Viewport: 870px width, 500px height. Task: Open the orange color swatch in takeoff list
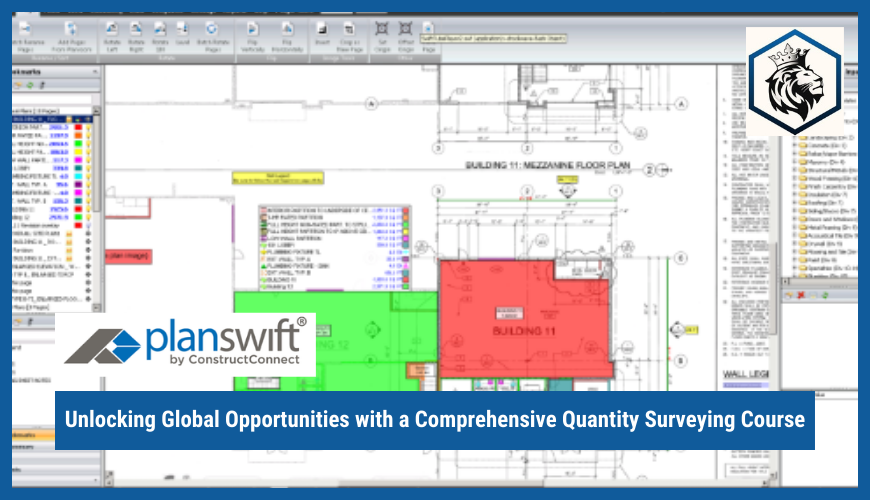click(78, 135)
